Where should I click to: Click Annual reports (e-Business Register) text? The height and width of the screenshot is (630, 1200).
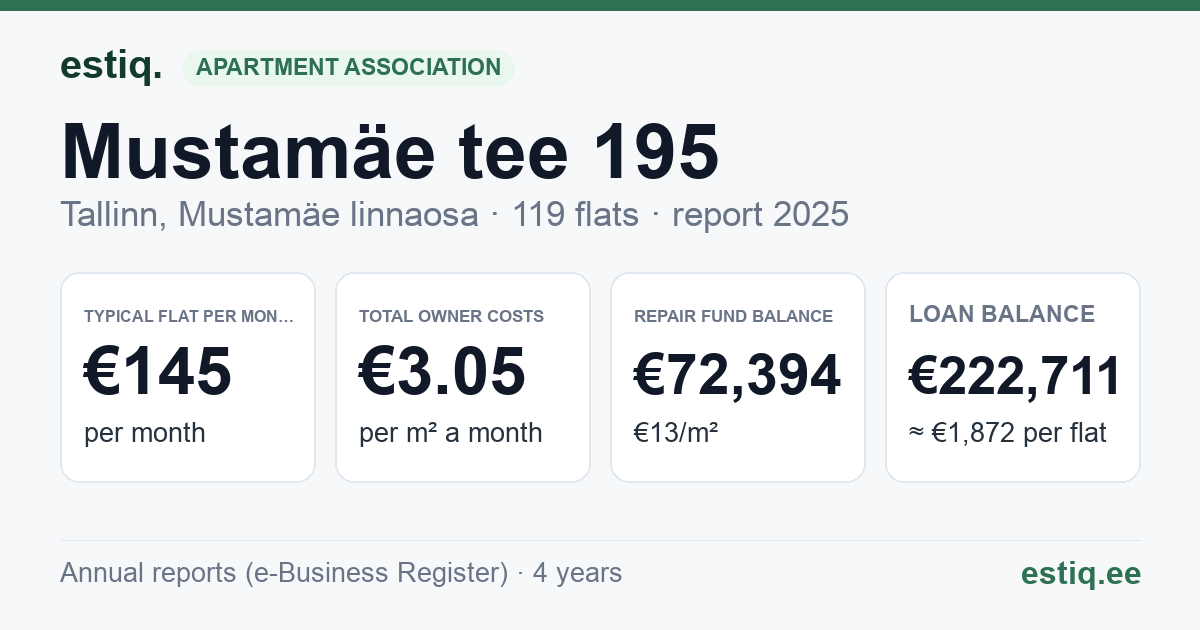(284, 573)
